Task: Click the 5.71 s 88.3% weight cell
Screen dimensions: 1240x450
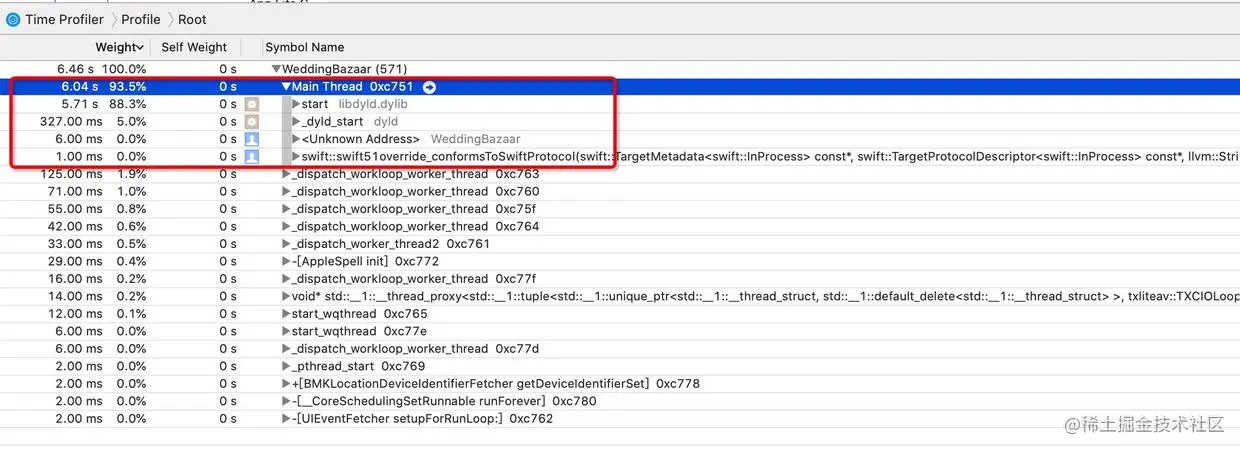Action: tap(102, 104)
